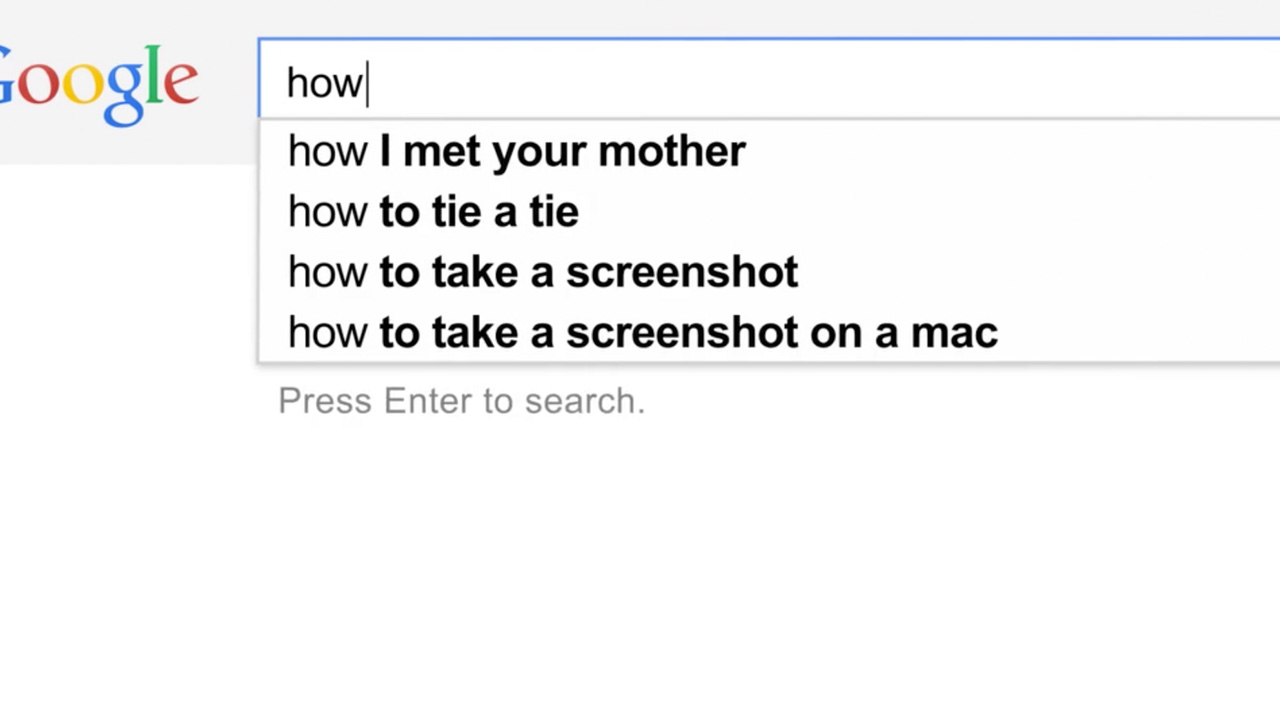The height and width of the screenshot is (720, 1280).
Task: Place the cursor right after "how" in search box
Action: [x=369, y=82]
